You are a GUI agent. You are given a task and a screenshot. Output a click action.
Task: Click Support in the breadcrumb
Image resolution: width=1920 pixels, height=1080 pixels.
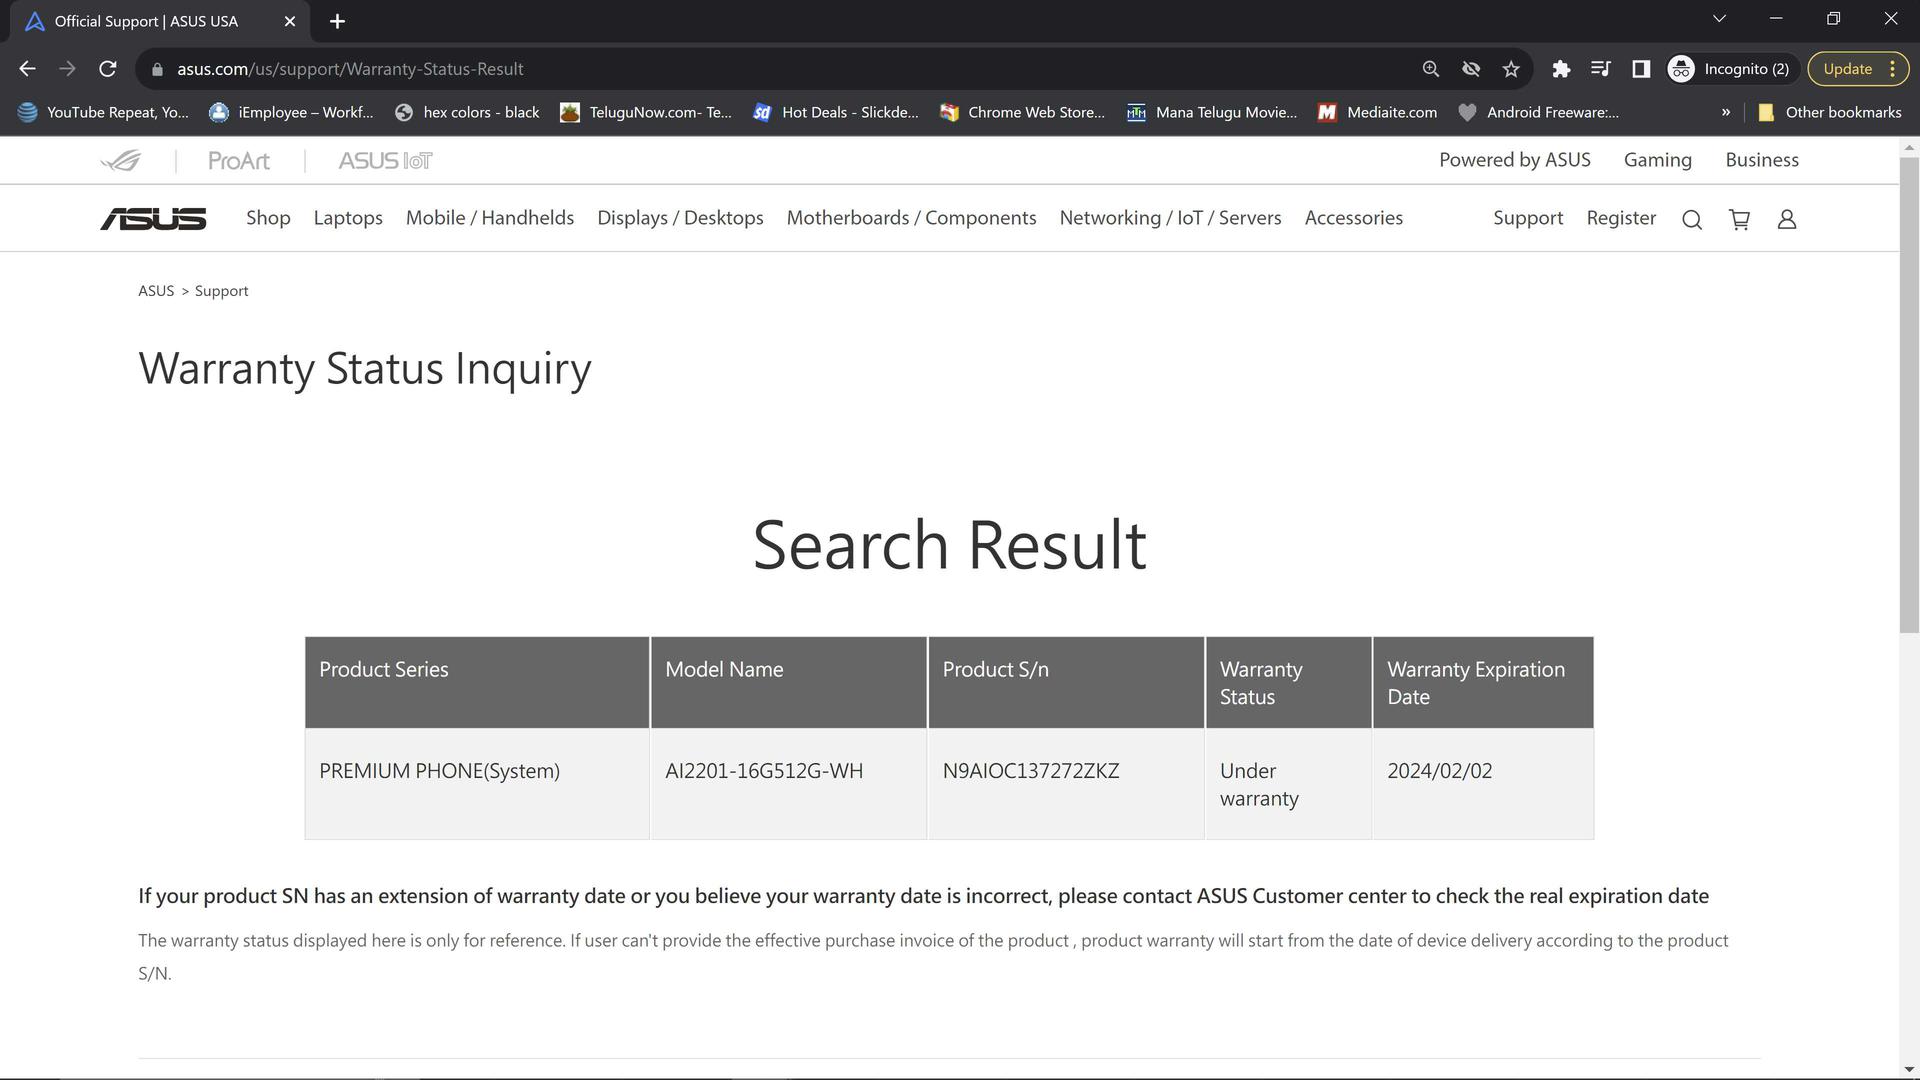(x=221, y=291)
